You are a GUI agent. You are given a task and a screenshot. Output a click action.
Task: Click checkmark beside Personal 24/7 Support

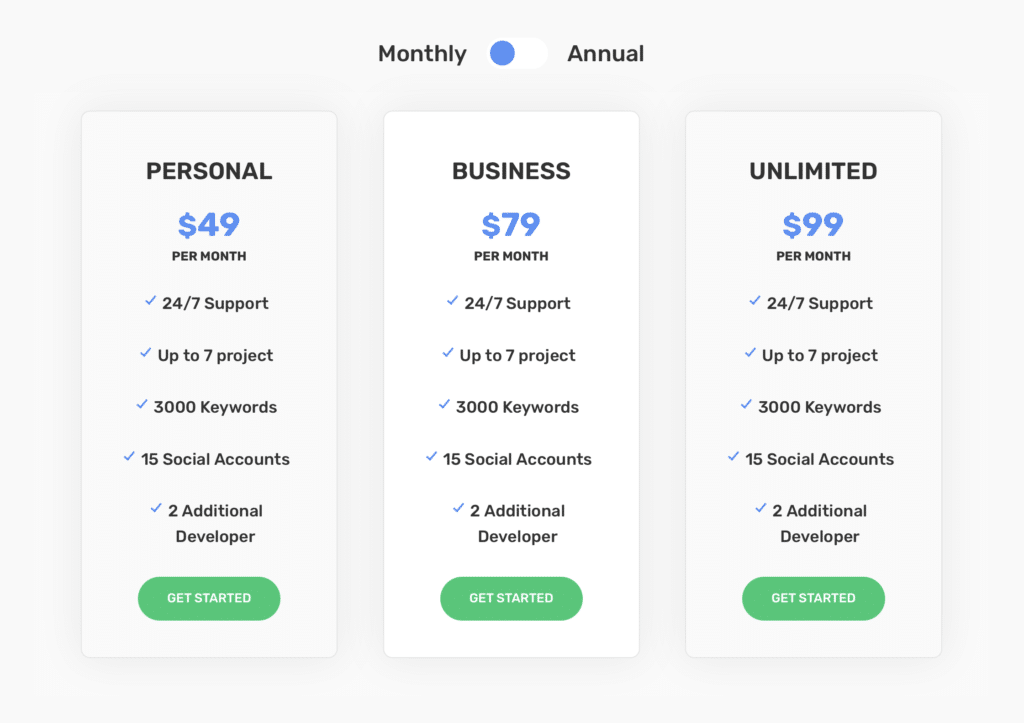click(x=150, y=300)
